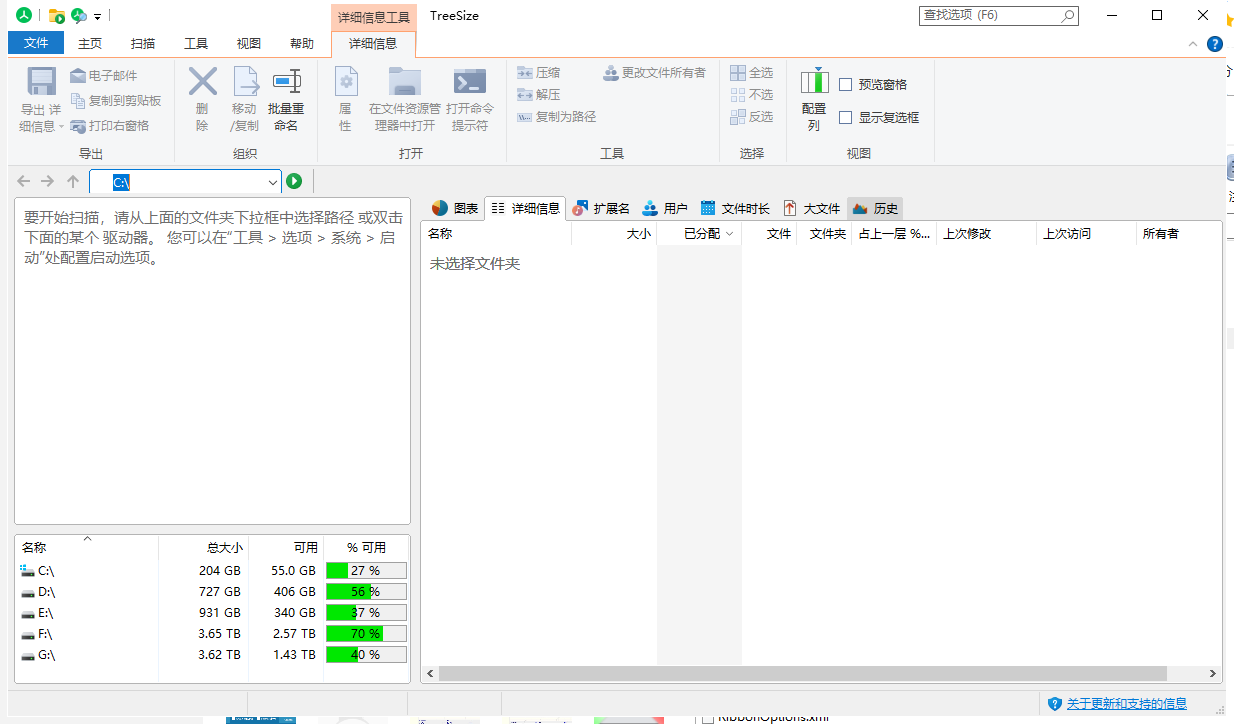Screen dimensions: 1234x724
Task: Click the search magnifier icon in title bar
Action: [x=1068, y=15]
